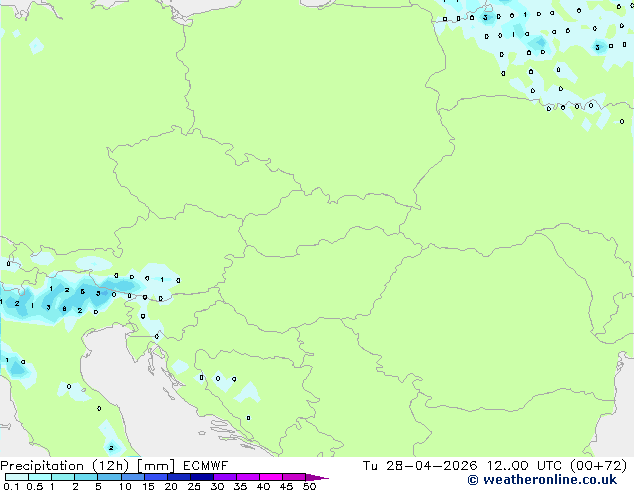Image resolution: width=634 pixels, height=490 pixels.
Task: Click the '20' legend scale label
Action: pyautogui.click(x=171, y=486)
